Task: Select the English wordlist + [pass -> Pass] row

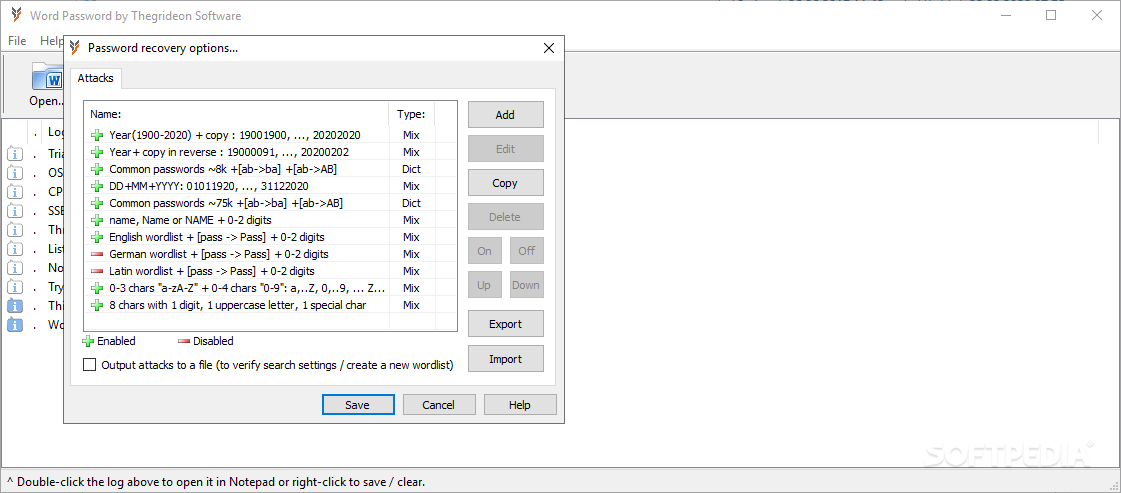Action: point(270,236)
